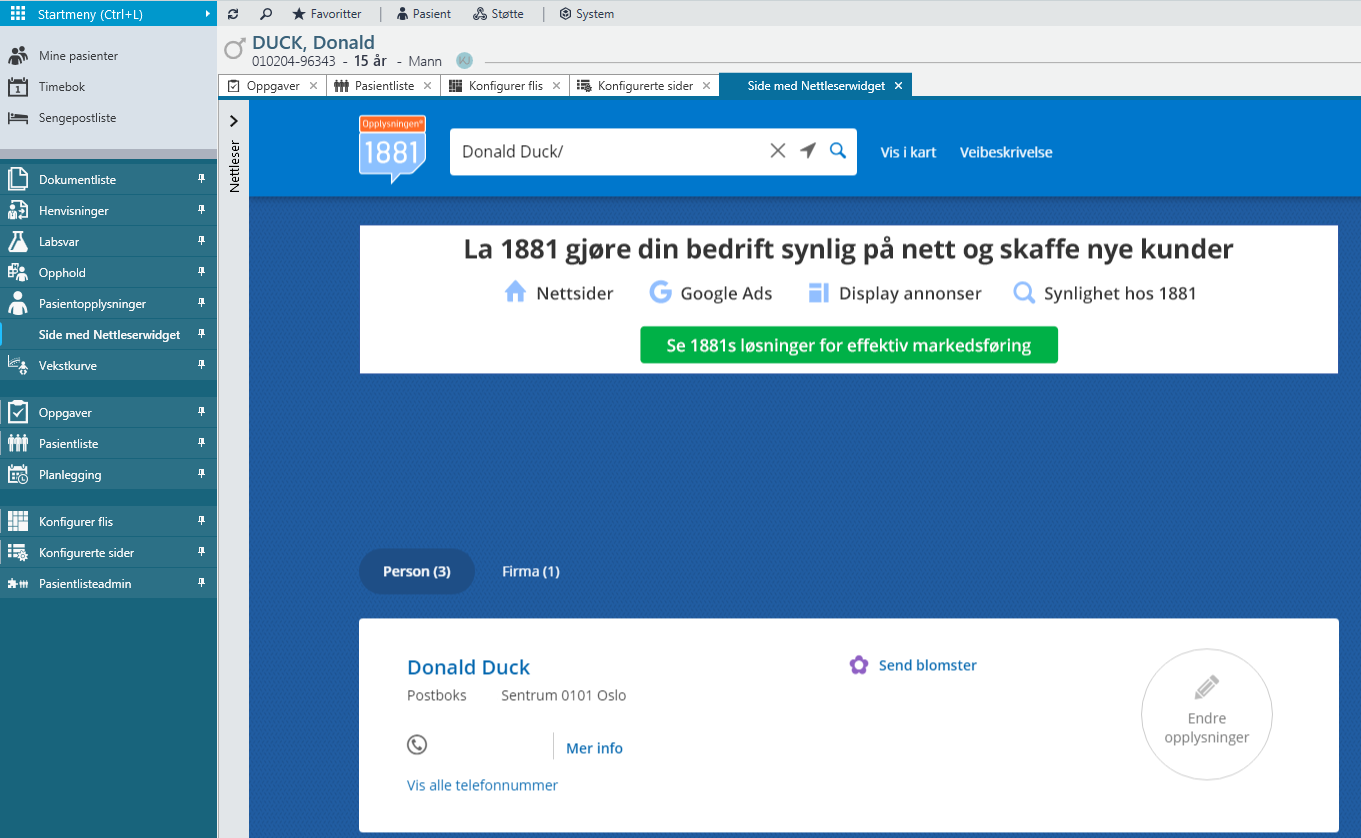Toggle the pin next to Vekstkurve
This screenshot has width=1361, height=838.
click(201, 365)
